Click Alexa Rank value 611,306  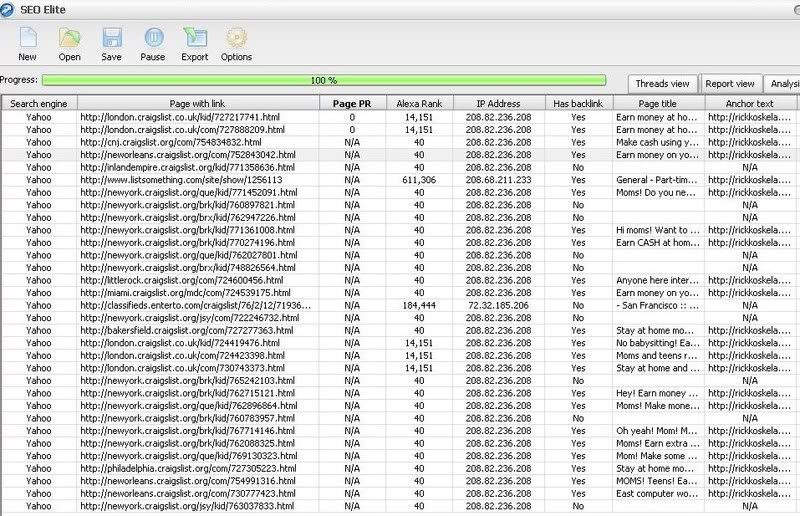click(x=419, y=180)
